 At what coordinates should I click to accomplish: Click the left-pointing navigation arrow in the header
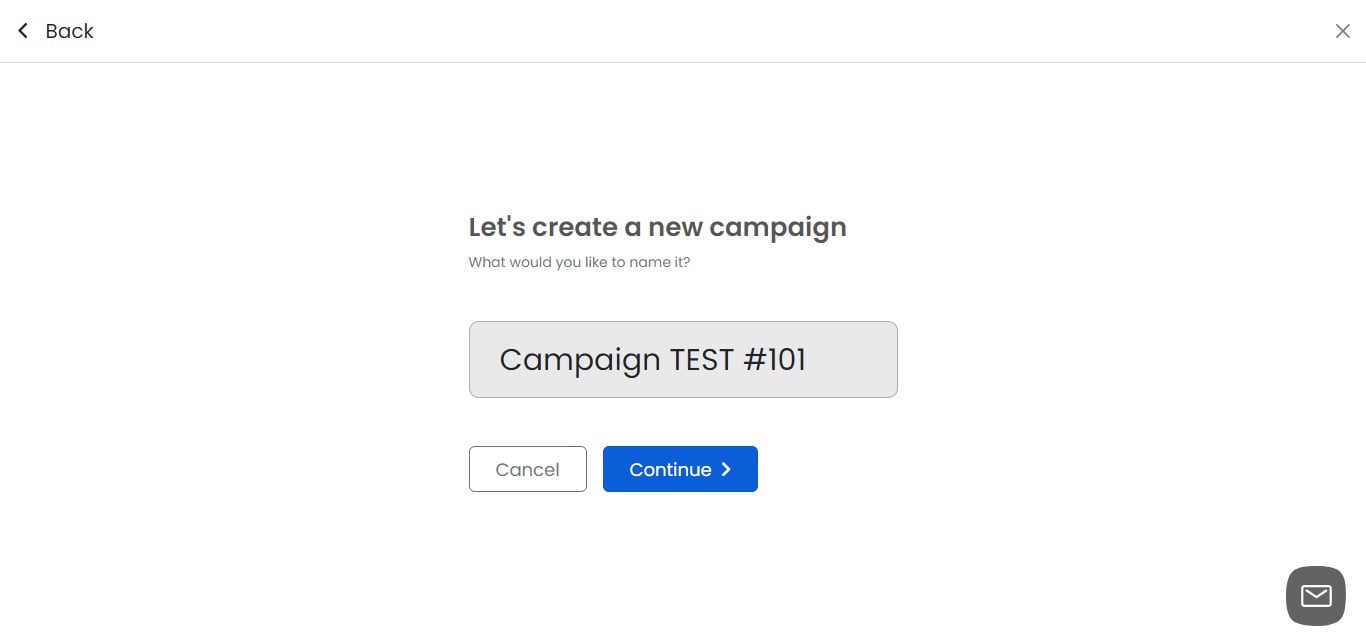tap(22, 30)
